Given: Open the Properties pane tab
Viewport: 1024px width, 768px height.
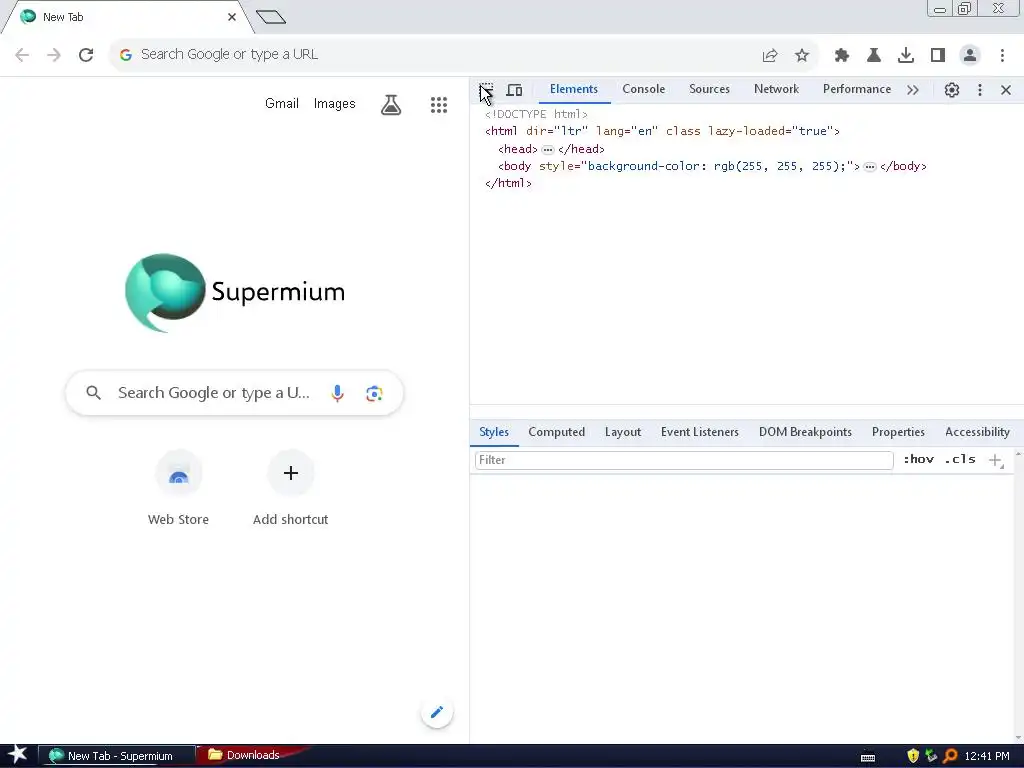Looking at the screenshot, I should pyautogui.click(x=898, y=432).
